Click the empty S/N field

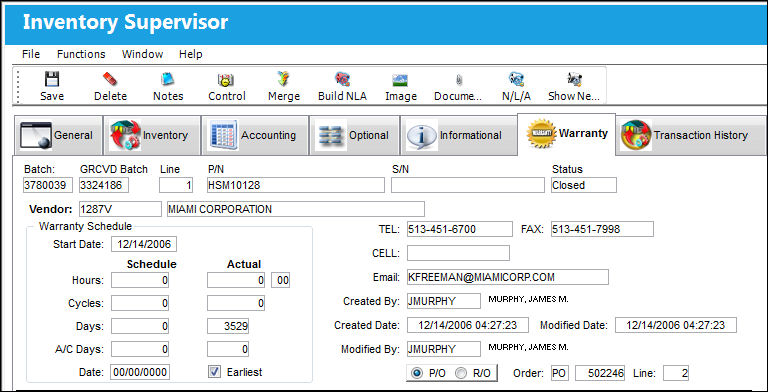tap(468, 185)
